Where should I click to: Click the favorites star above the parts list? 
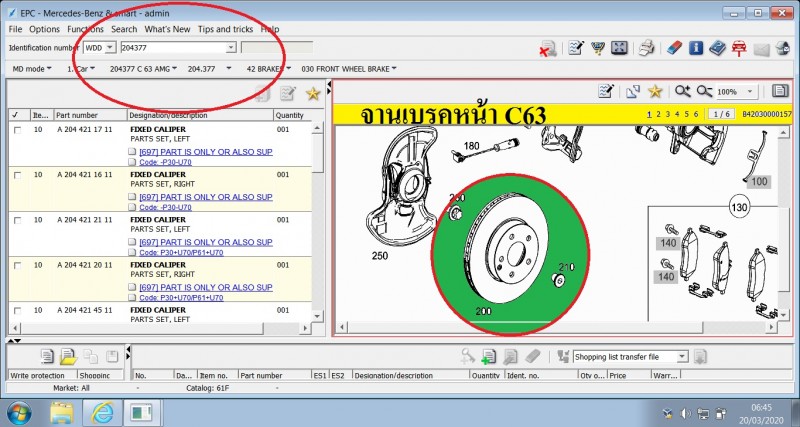click(312, 93)
